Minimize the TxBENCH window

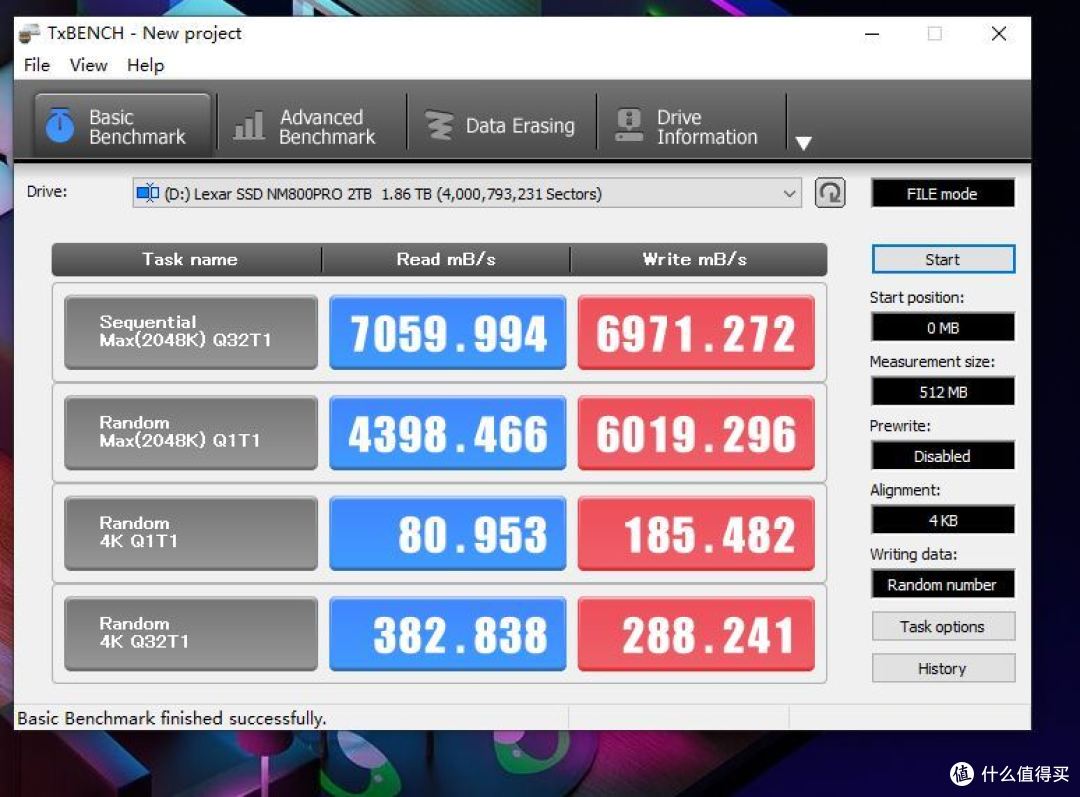[872, 34]
